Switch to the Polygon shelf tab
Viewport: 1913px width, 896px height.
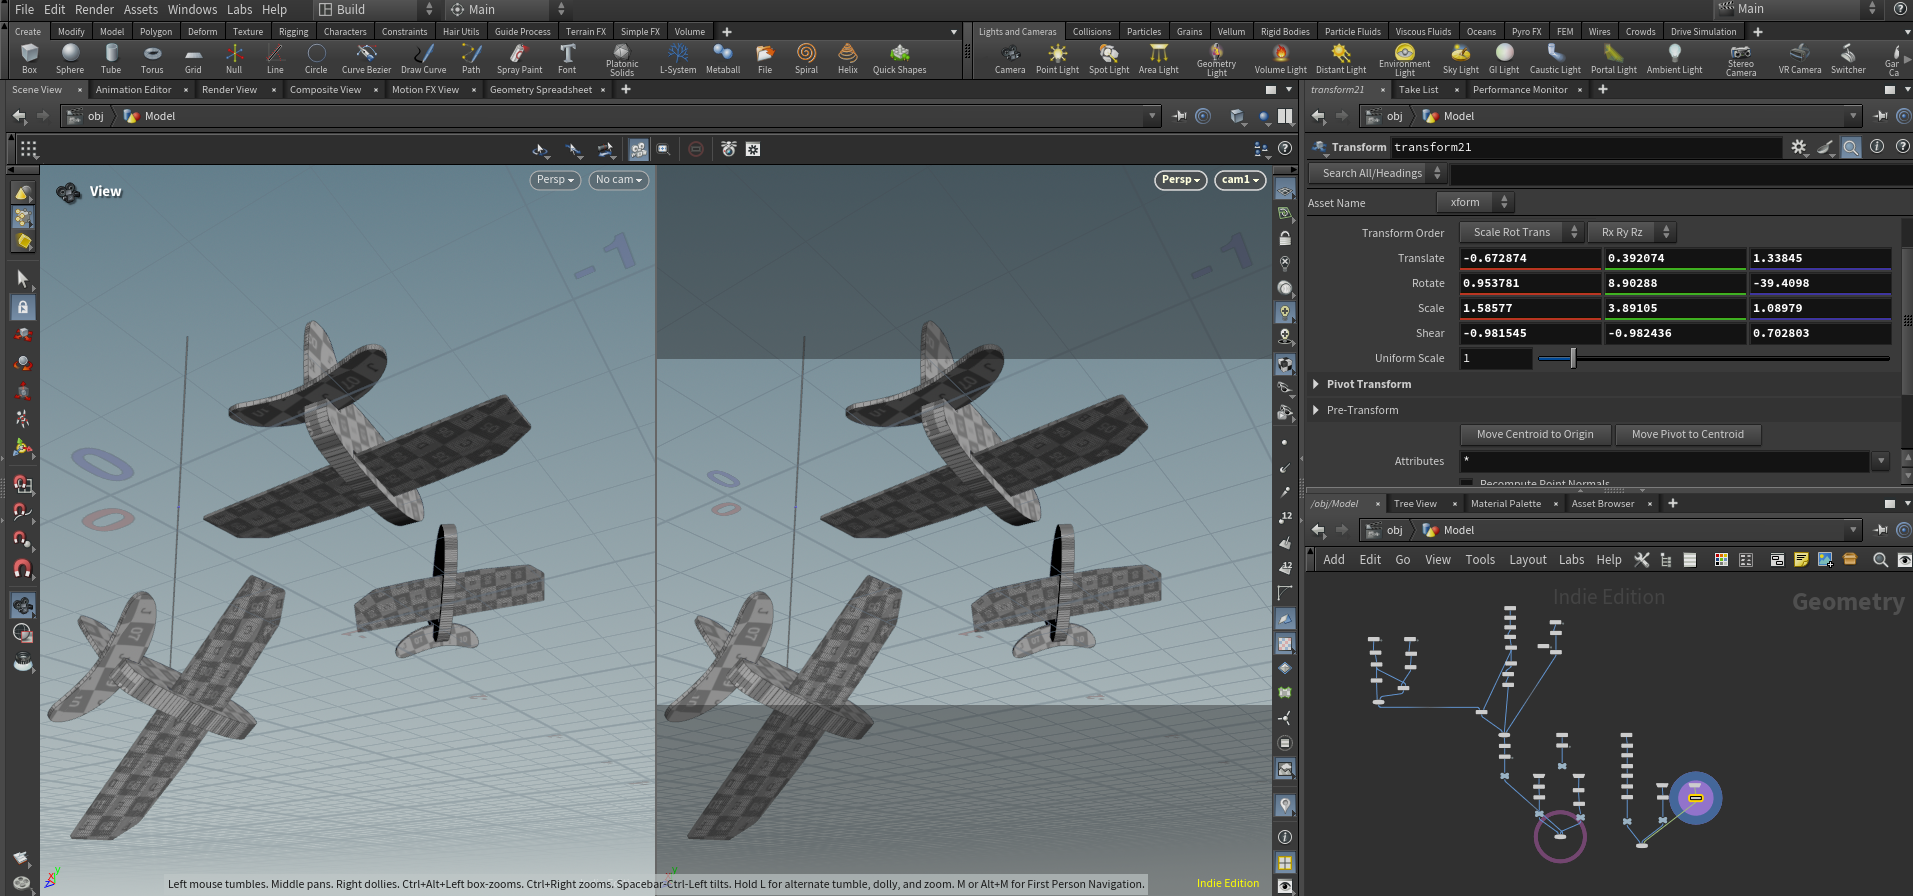(x=156, y=31)
